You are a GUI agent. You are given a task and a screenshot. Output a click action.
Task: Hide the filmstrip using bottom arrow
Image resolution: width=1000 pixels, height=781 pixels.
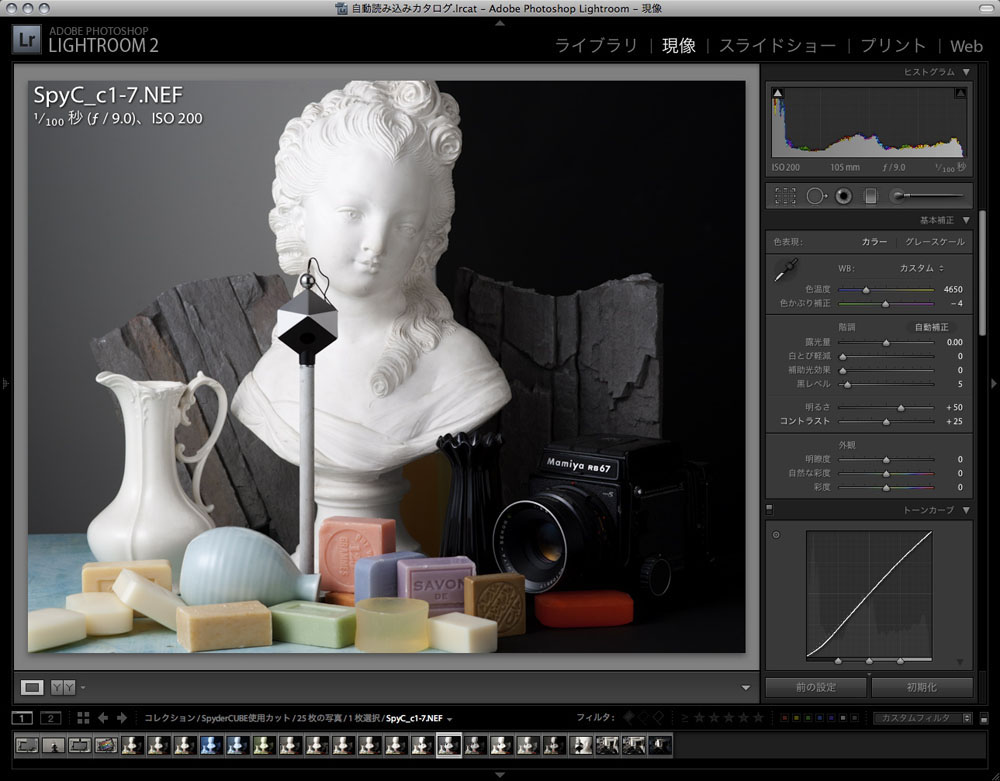pos(500,775)
